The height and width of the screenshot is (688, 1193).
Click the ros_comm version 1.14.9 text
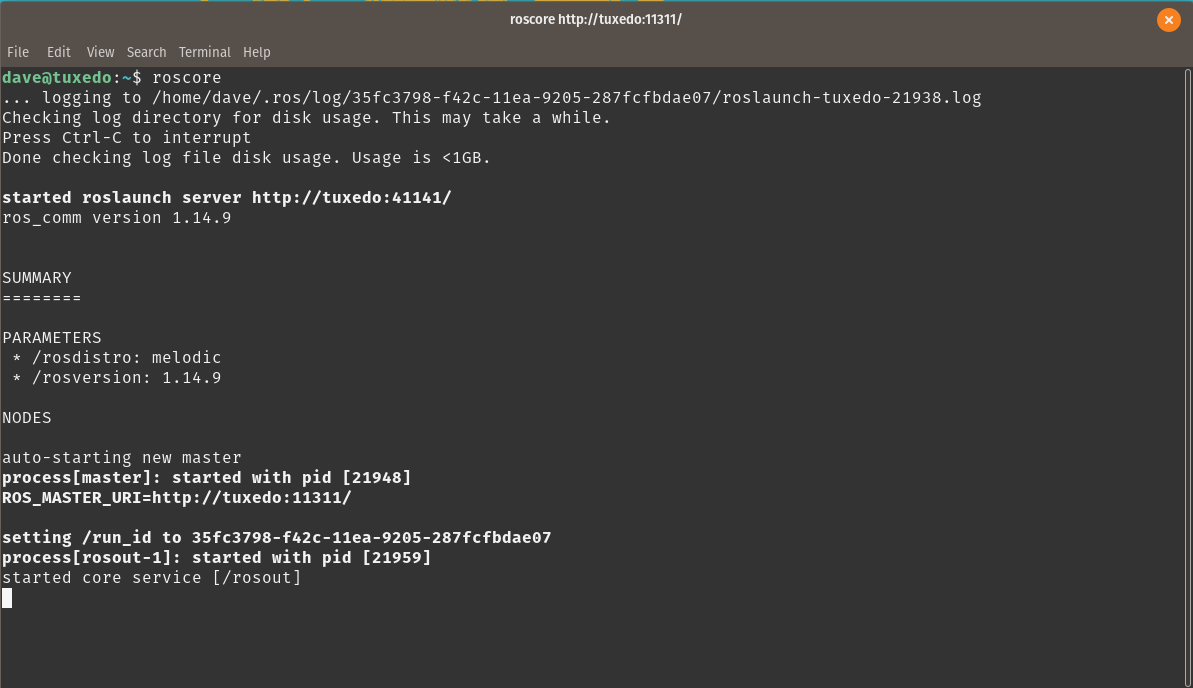click(x=116, y=217)
